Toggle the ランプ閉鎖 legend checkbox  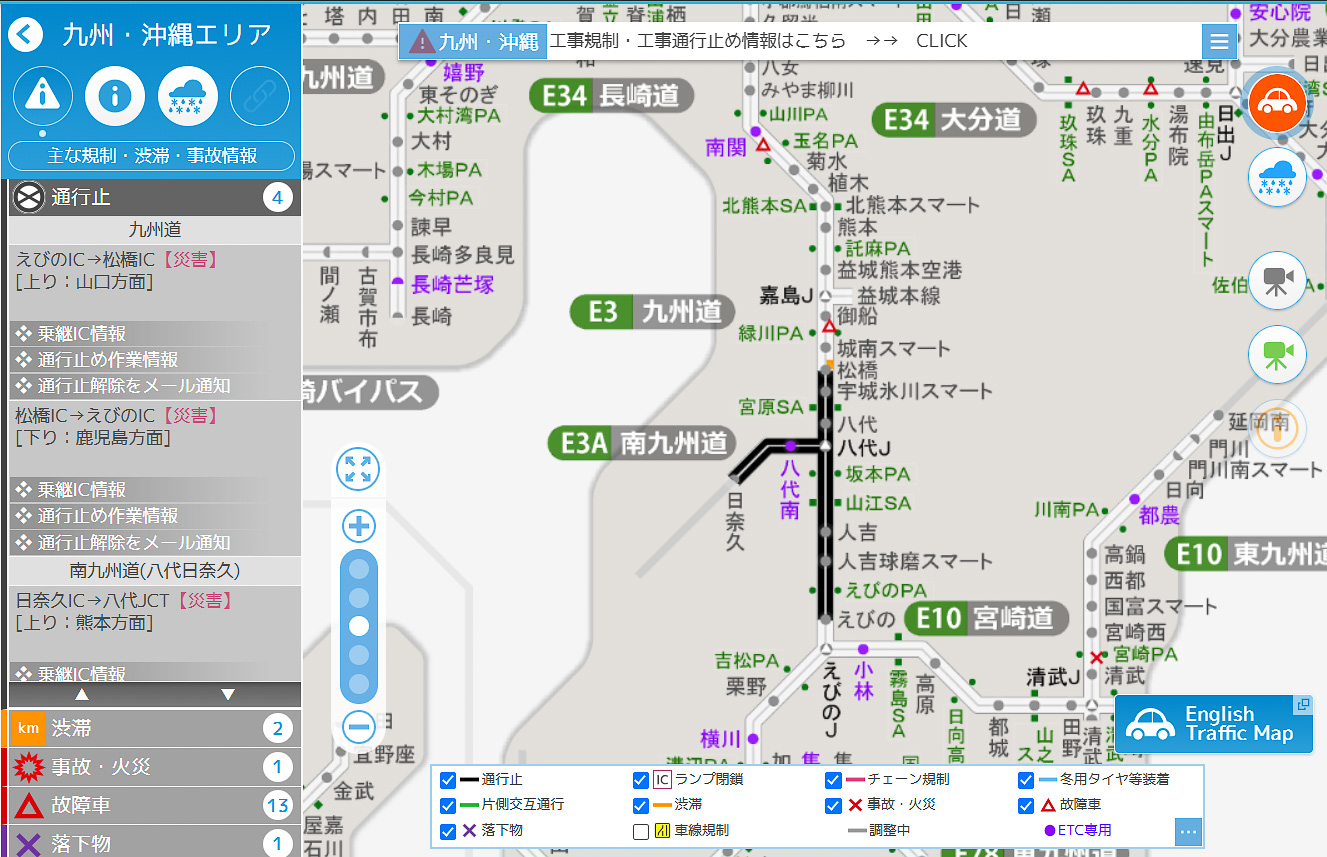tap(641, 780)
